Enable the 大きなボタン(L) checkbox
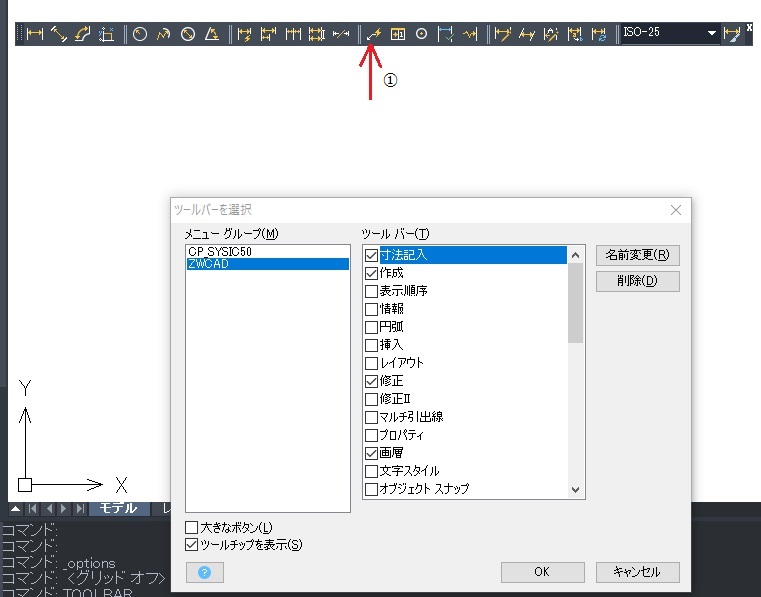 (x=192, y=527)
